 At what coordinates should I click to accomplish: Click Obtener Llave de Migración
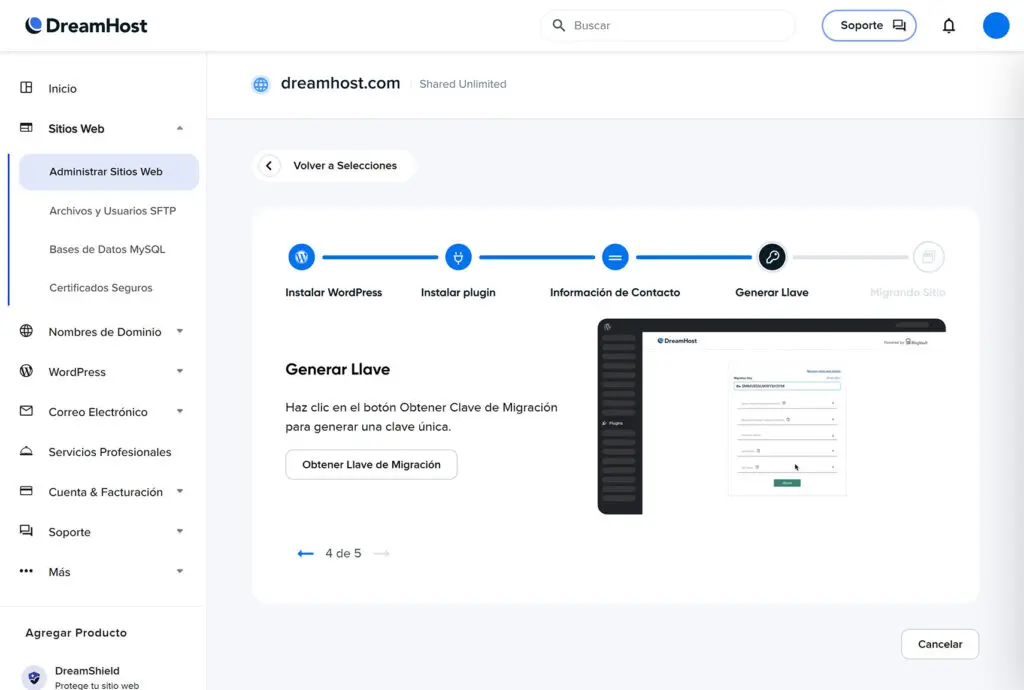[371, 465]
